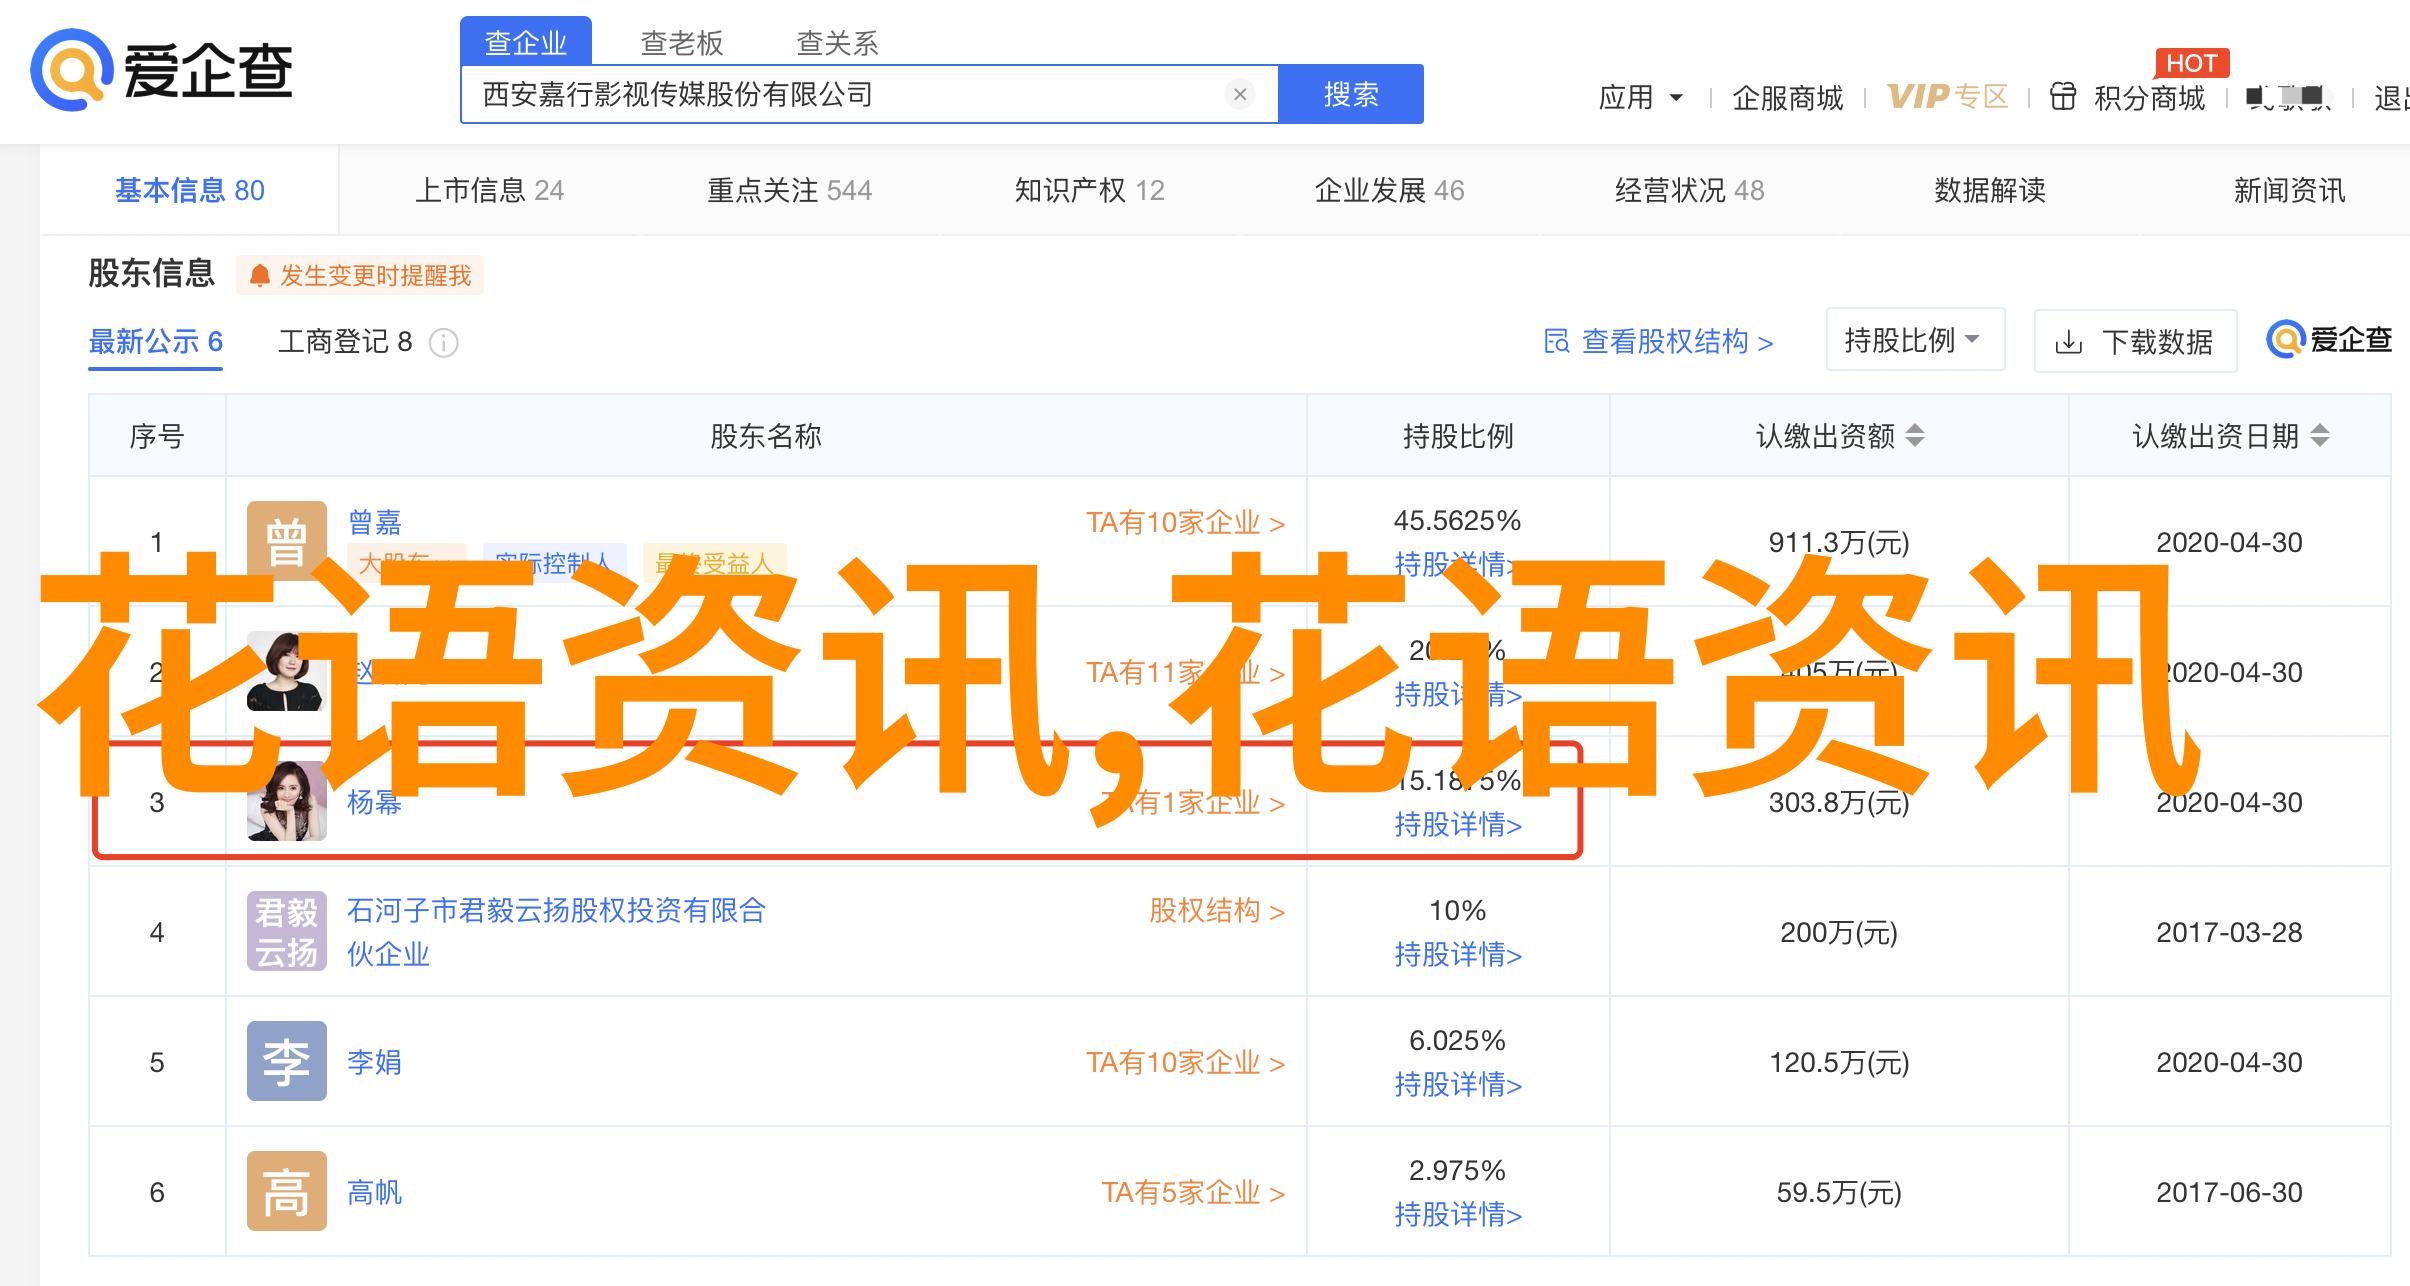Click the 高 avatar for 高帆
The width and height of the screenshot is (2410, 1286).
[x=287, y=1191]
